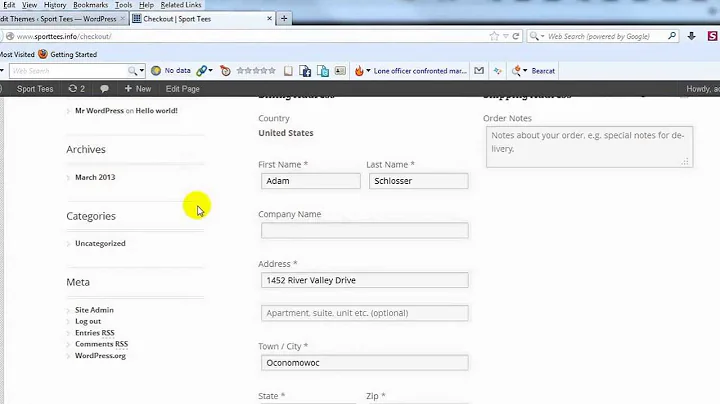Click the Order Notes text area

[590, 147]
